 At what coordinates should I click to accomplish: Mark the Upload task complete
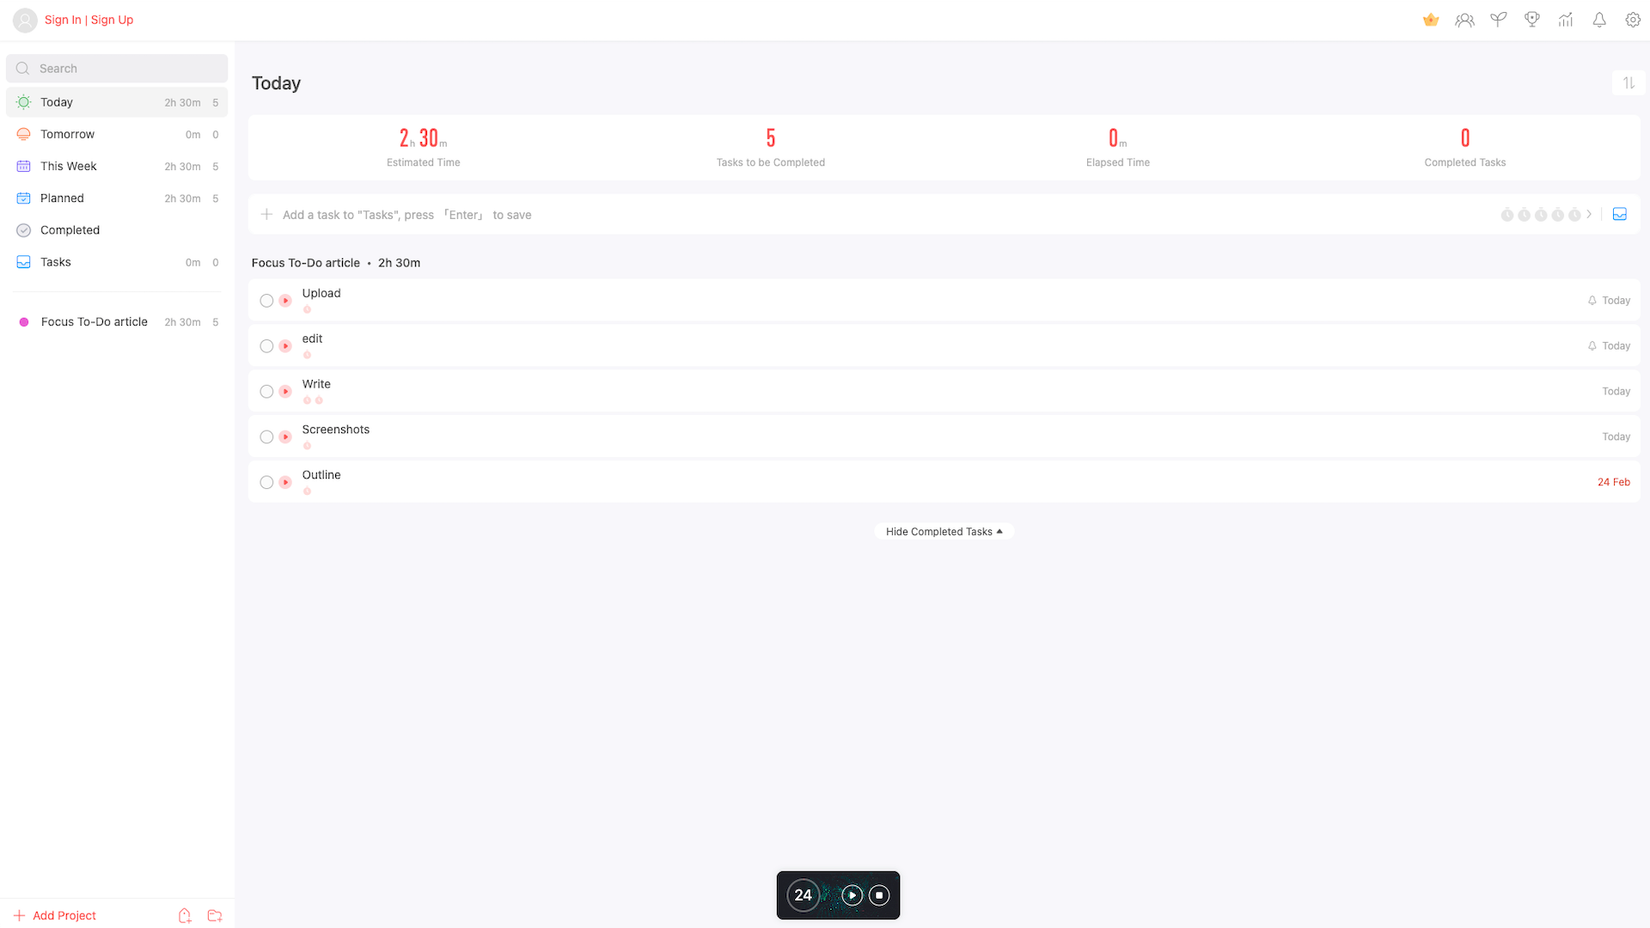(x=266, y=301)
